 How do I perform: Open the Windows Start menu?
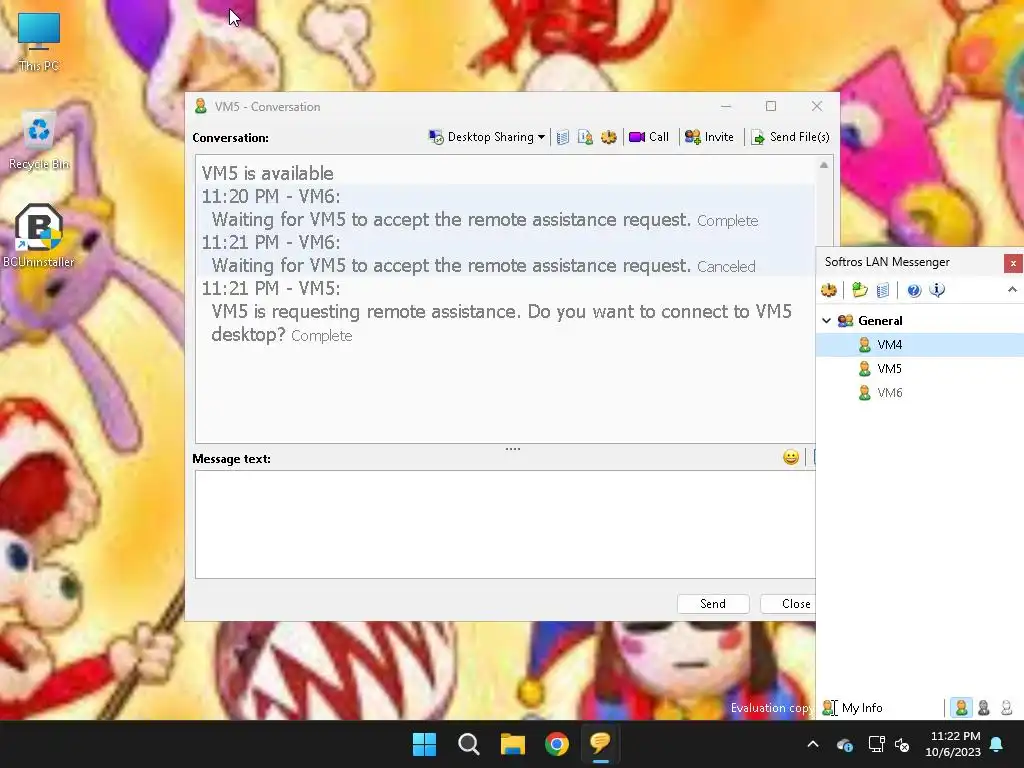coord(424,744)
